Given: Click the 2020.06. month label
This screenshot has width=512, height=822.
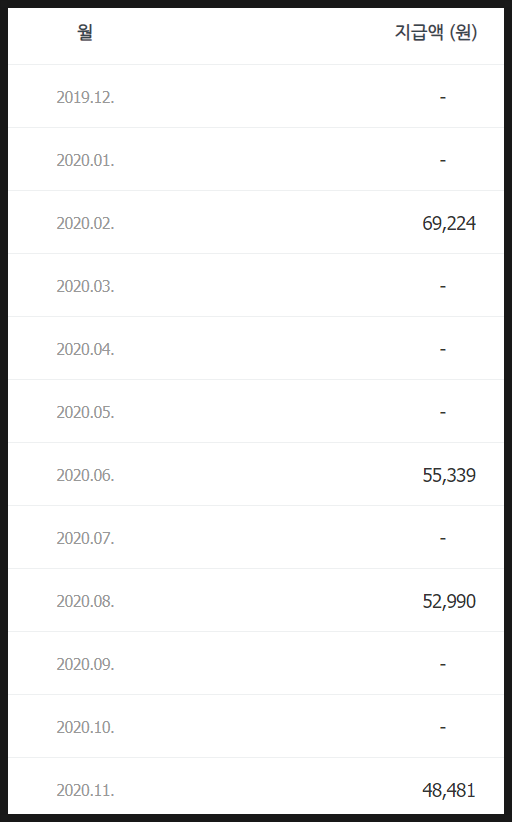Looking at the screenshot, I should click(85, 475).
